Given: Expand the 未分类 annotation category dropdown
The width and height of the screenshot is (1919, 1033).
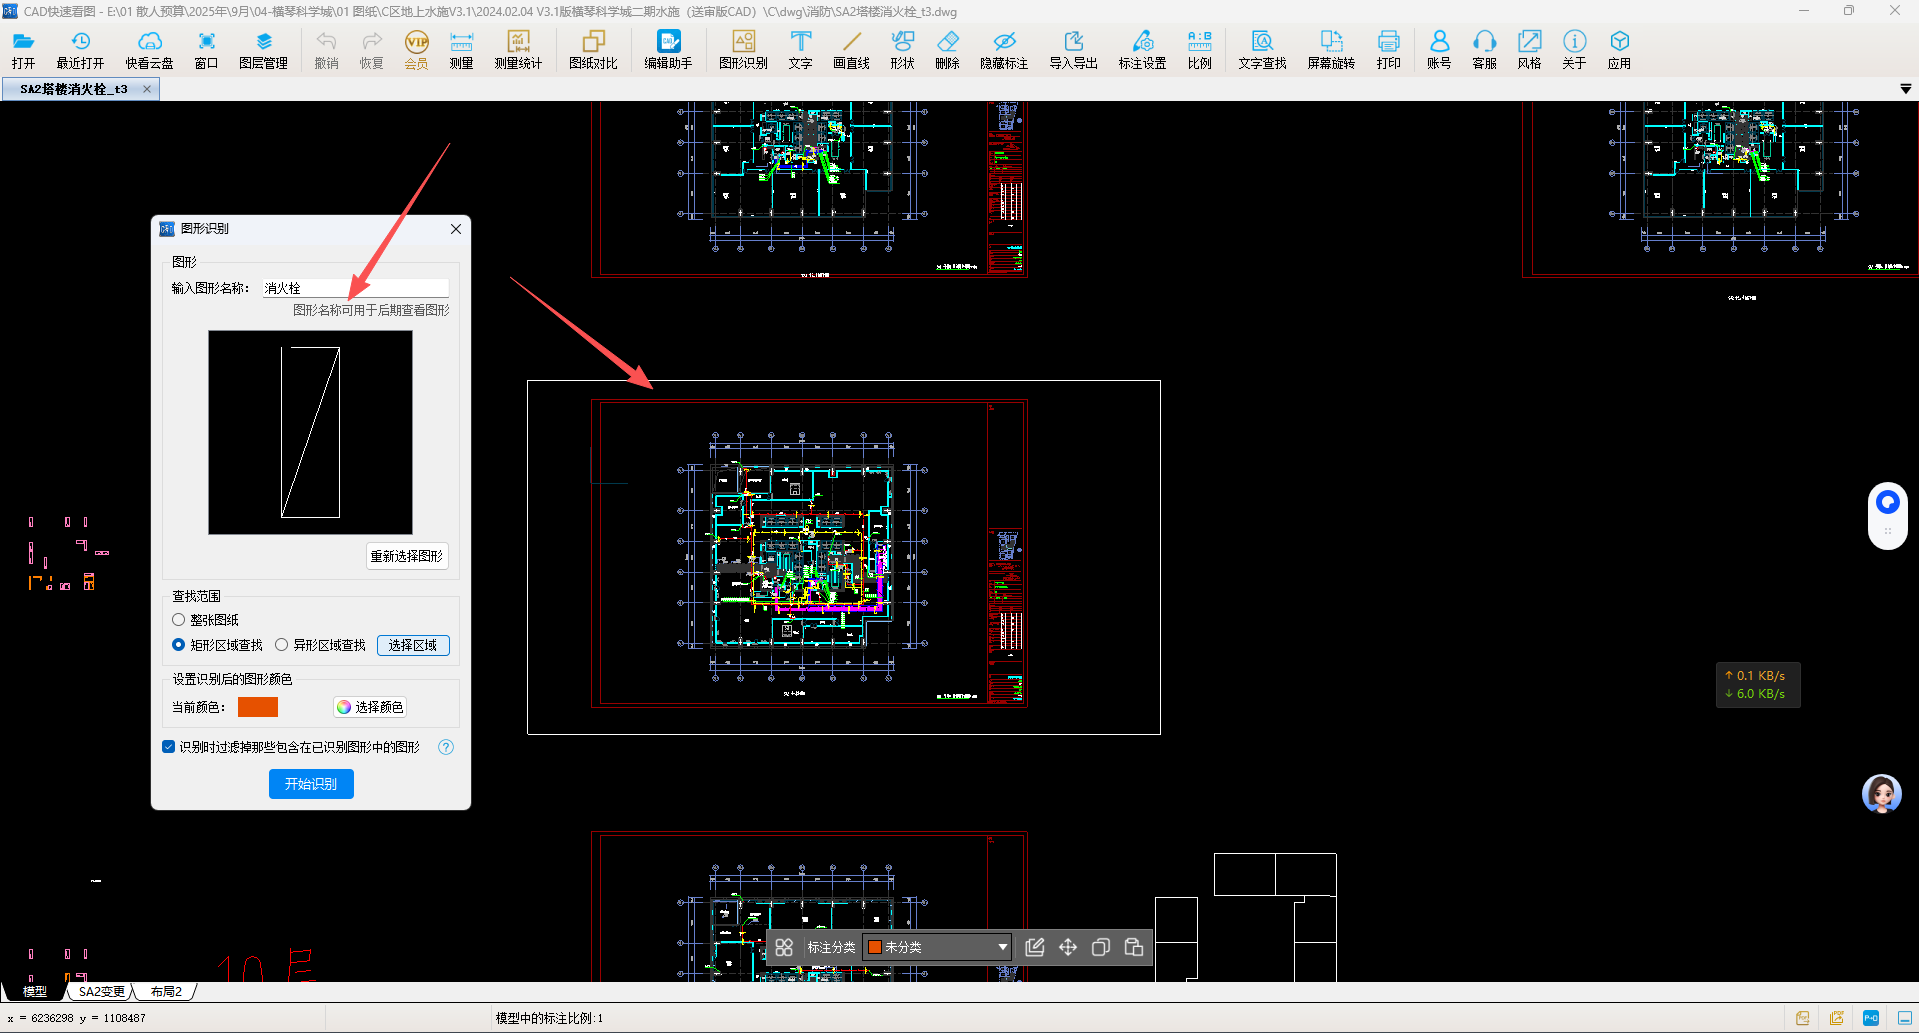Looking at the screenshot, I should [x=937, y=947].
